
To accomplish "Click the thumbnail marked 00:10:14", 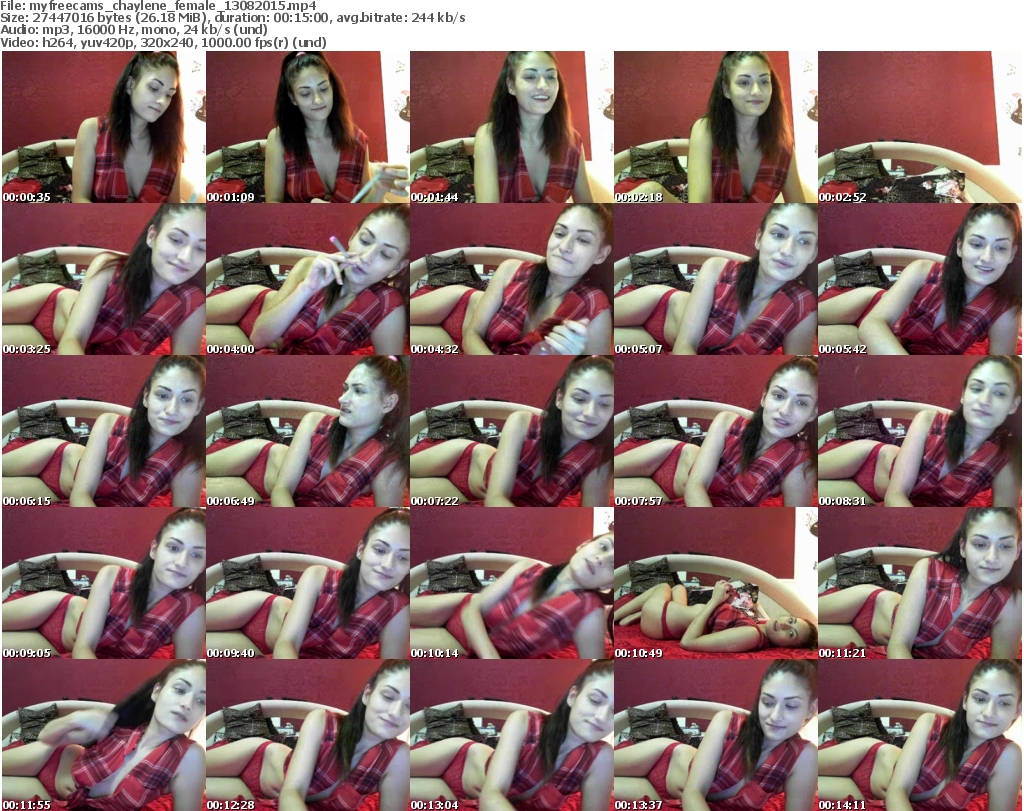I will (x=512, y=584).
